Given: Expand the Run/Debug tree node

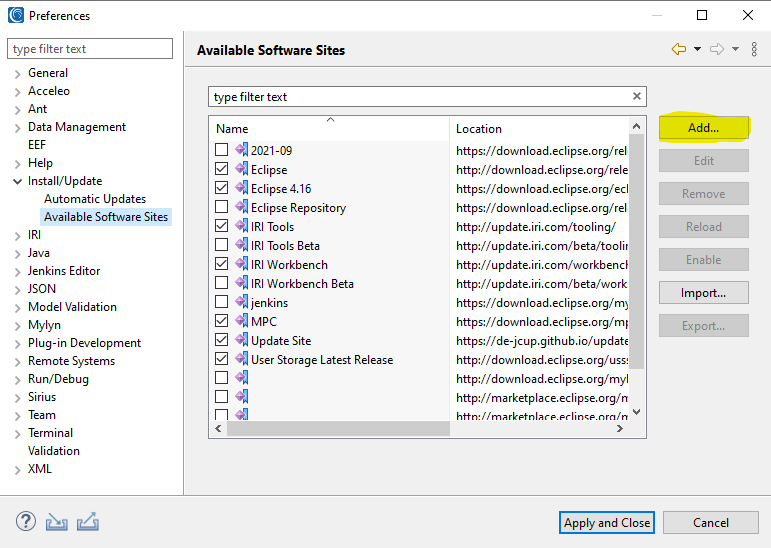Looking at the screenshot, I should [x=18, y=380].
